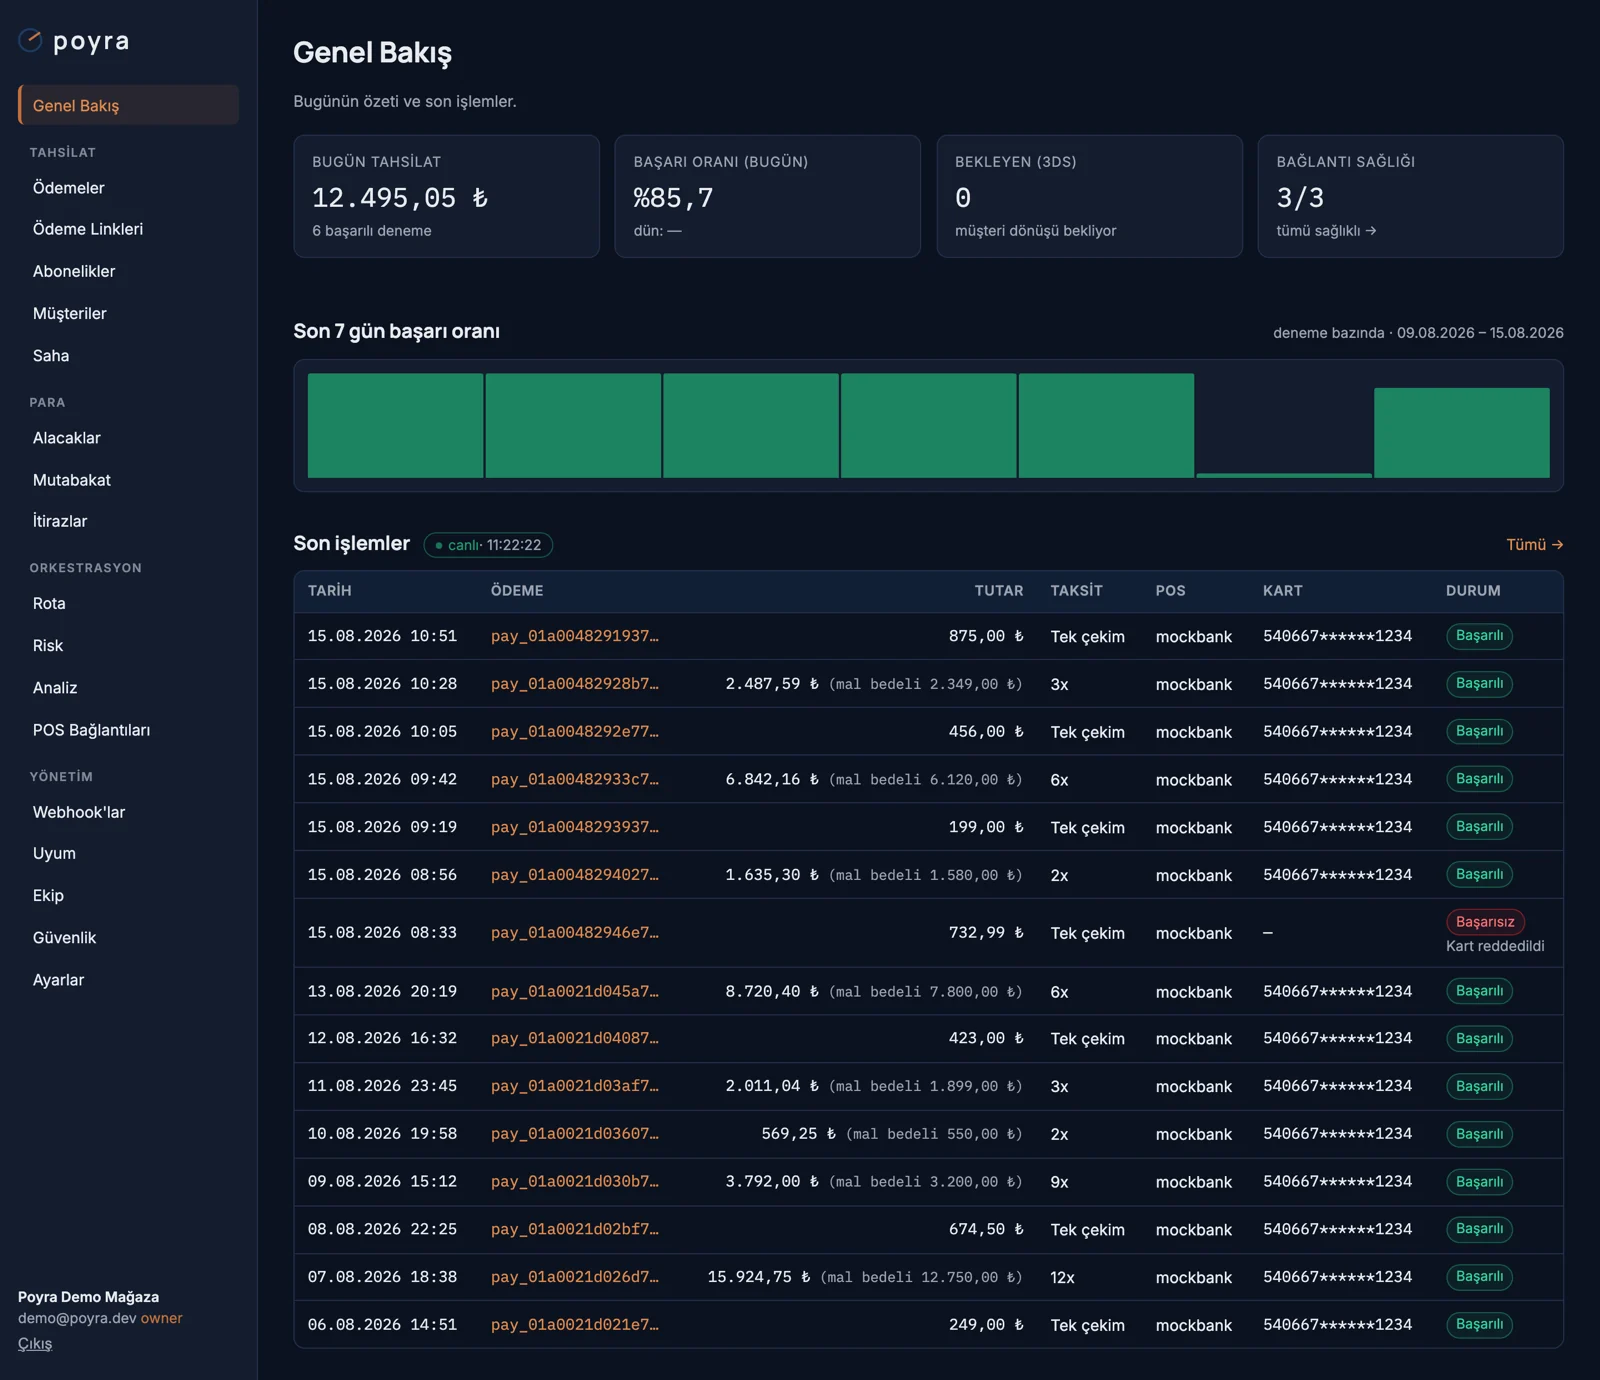Open İtirazlar section
Viewport: 1600px width, 1380px height.
pyautogui.click(x=60, y=521)
